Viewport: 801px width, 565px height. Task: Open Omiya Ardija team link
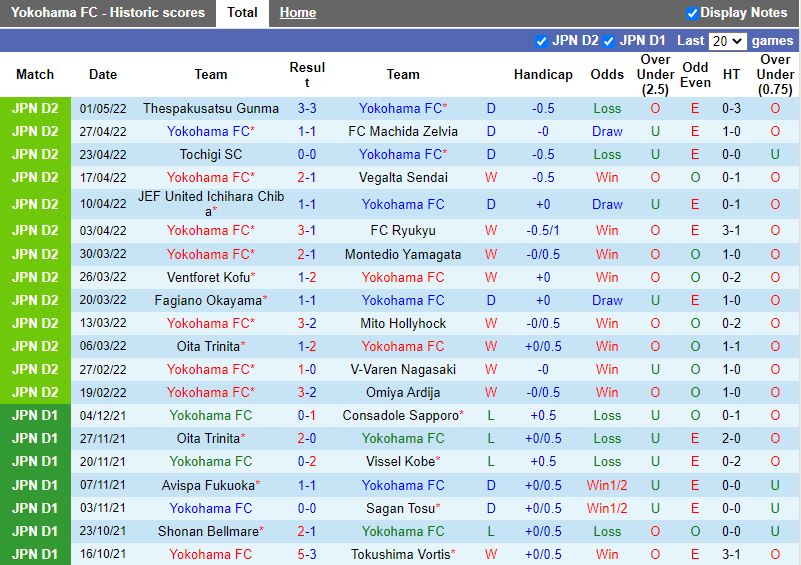(403, 392)
